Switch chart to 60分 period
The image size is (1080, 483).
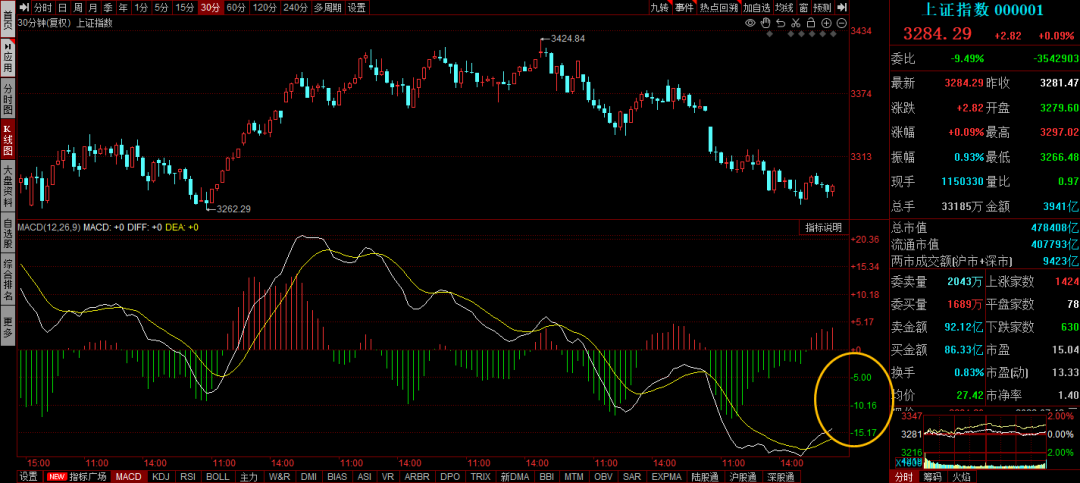coord(236,7)
